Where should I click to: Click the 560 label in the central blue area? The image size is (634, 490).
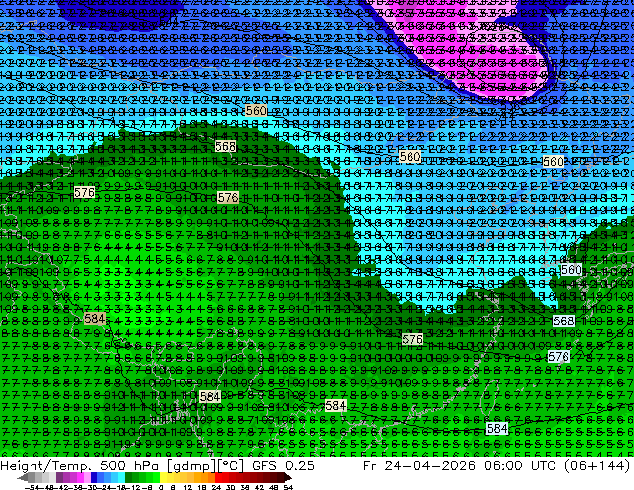pos(410,157)
